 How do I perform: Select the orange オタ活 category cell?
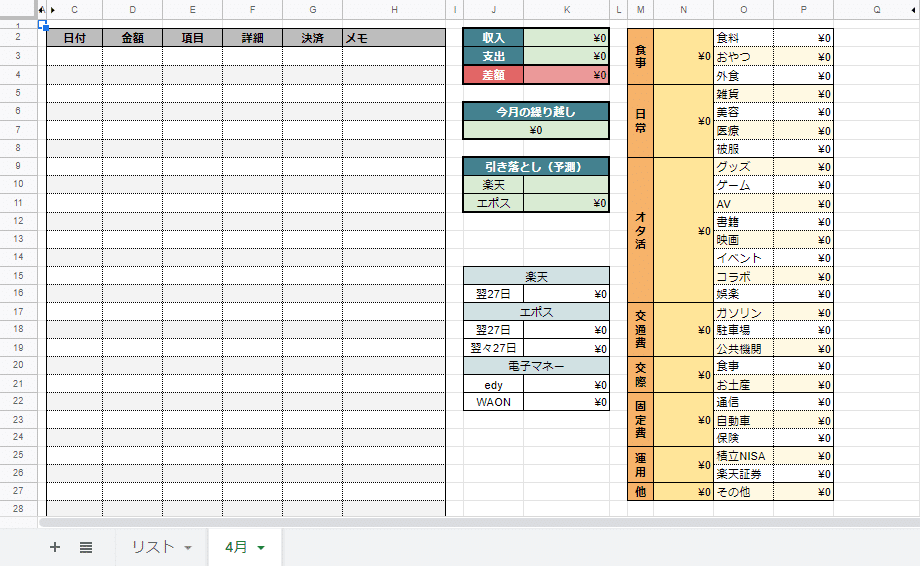640,230
